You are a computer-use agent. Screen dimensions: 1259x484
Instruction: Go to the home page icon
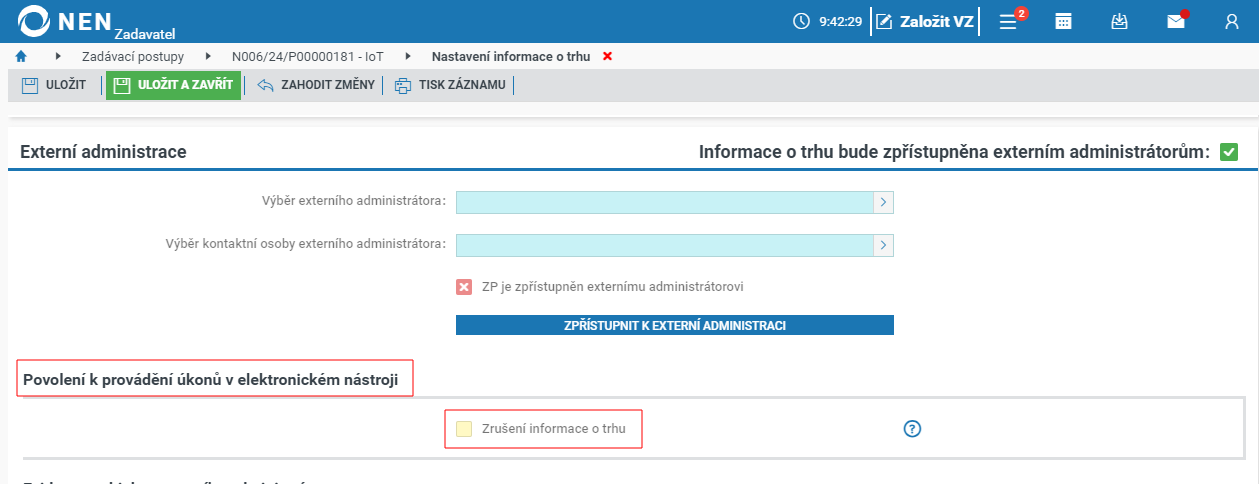pos(21,56)
